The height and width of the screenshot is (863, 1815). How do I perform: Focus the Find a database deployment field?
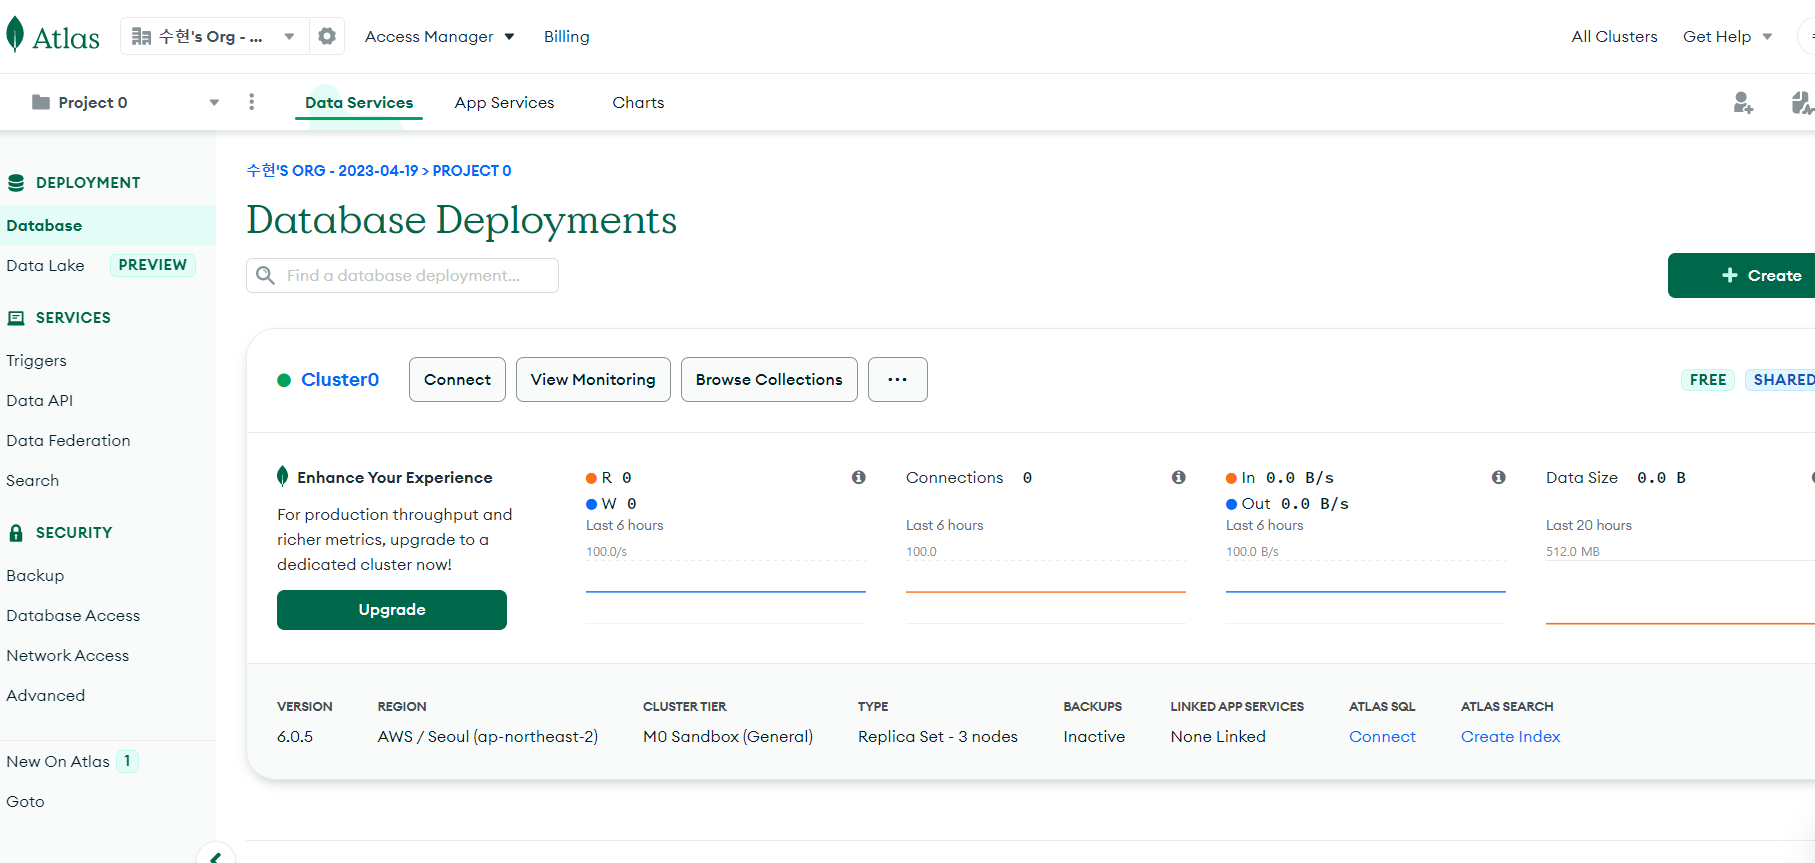pos(402,276)
